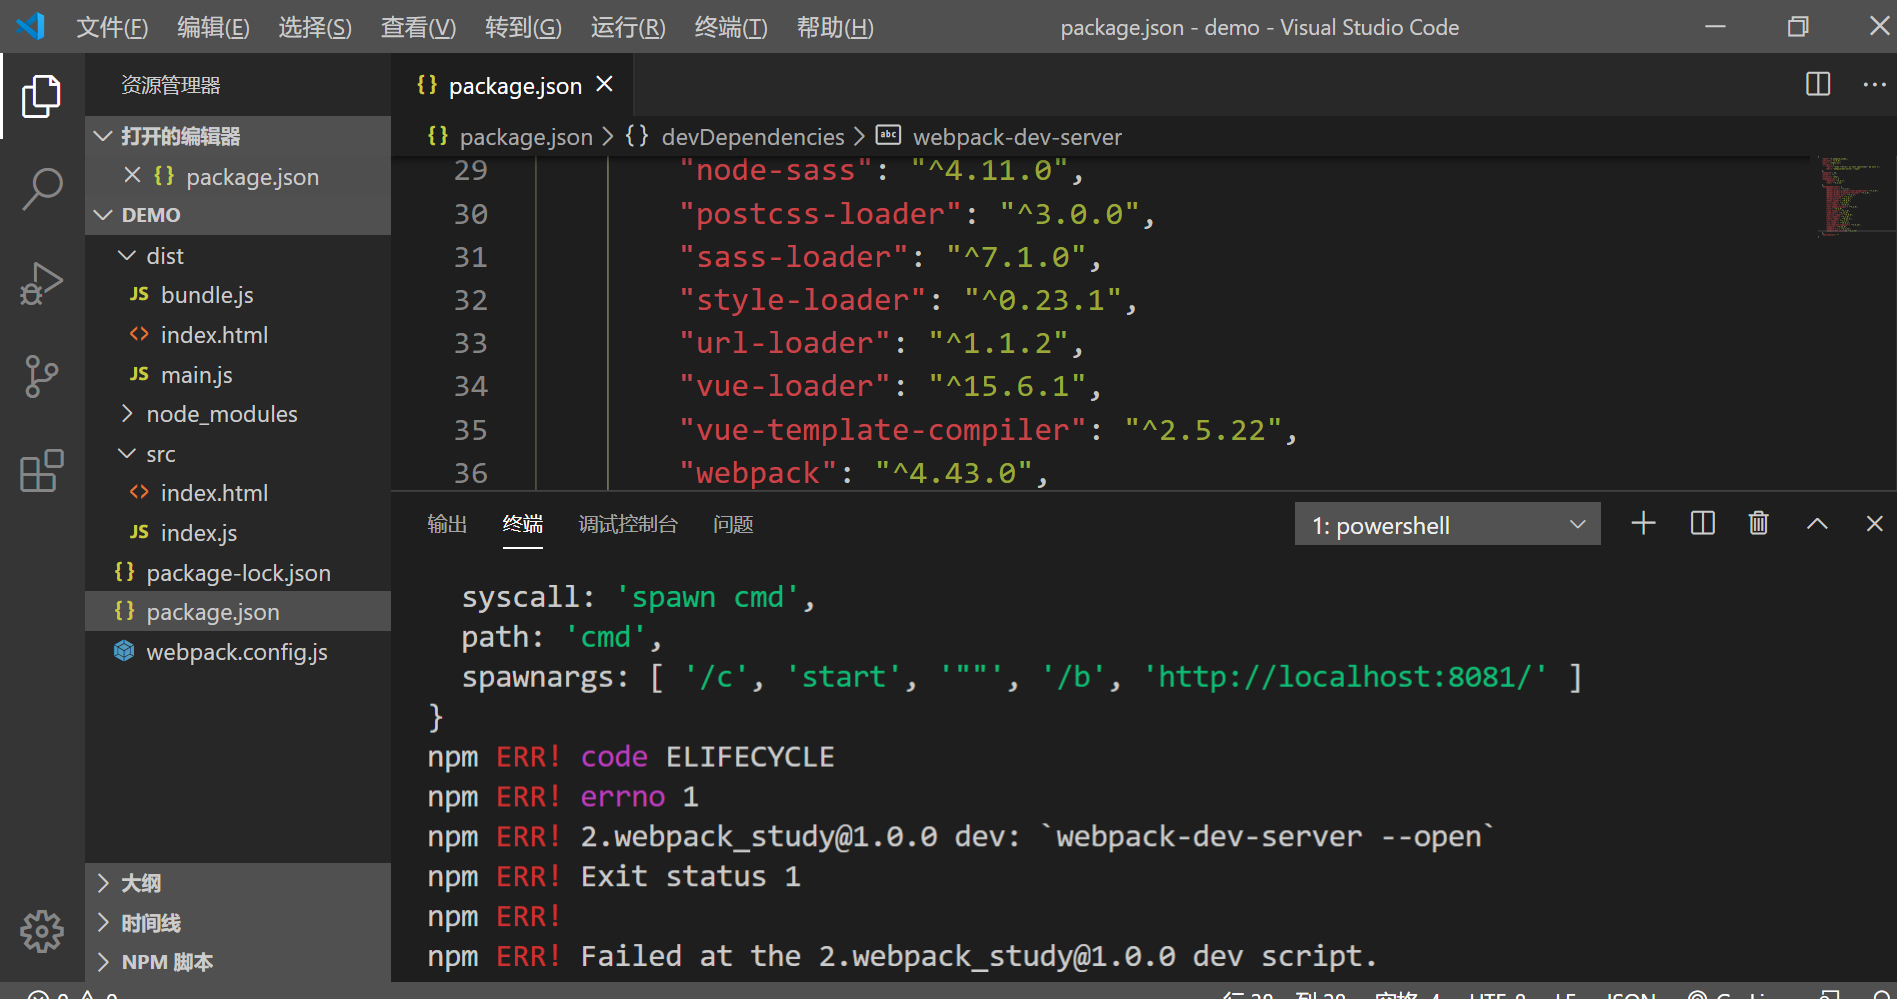Open the Selection menu
This screenshot has height=999, width=1897.
(315, 27)
